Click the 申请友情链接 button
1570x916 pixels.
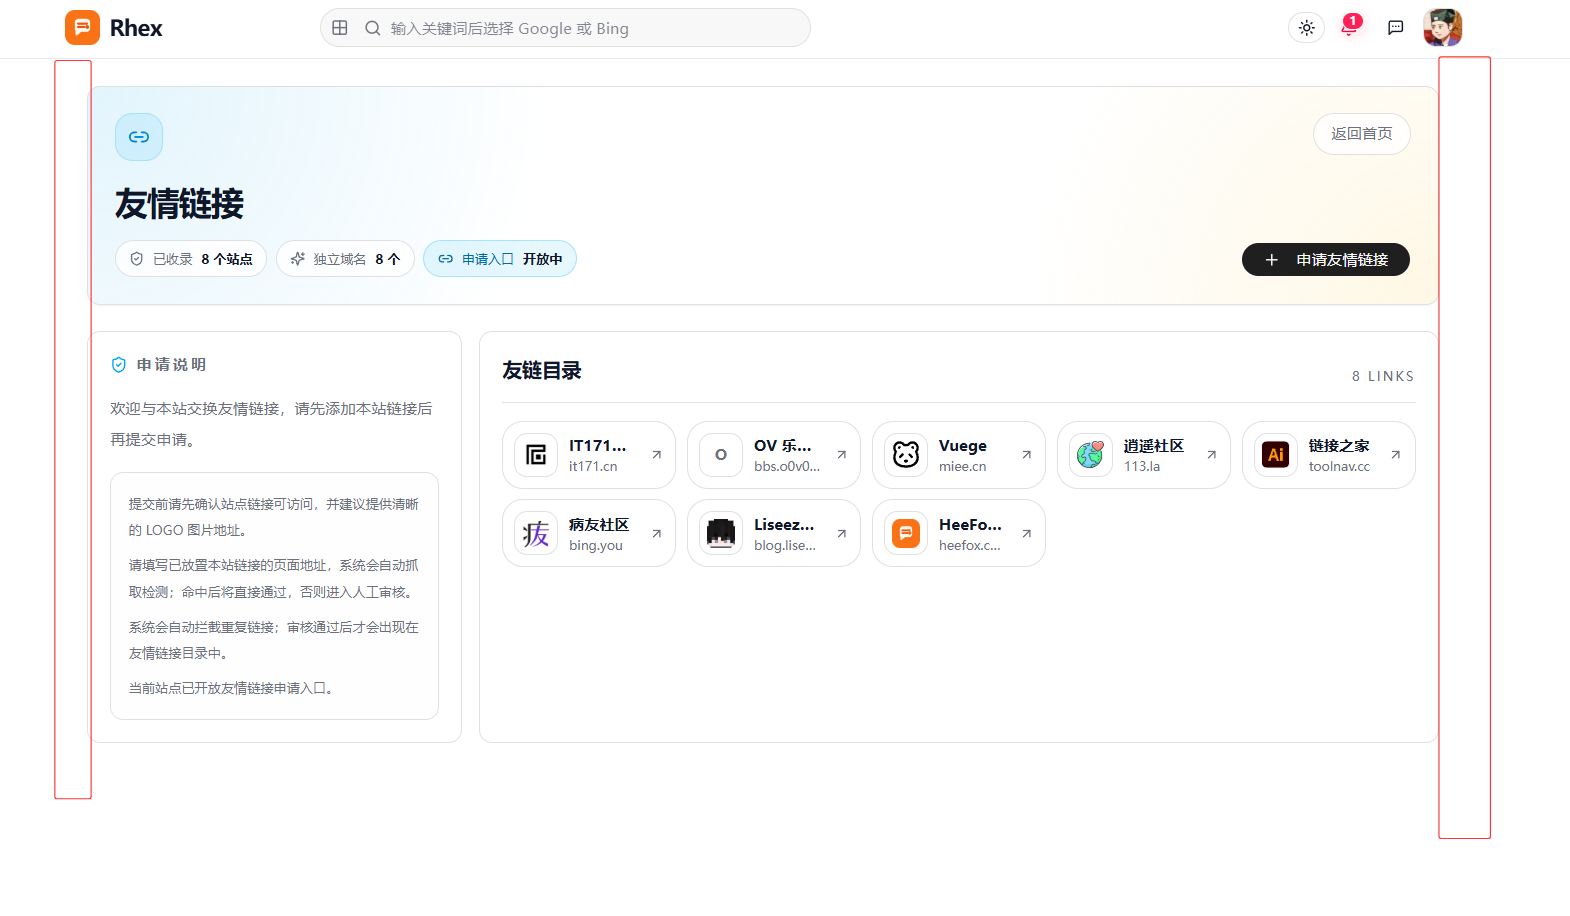tap(1325, 260)
